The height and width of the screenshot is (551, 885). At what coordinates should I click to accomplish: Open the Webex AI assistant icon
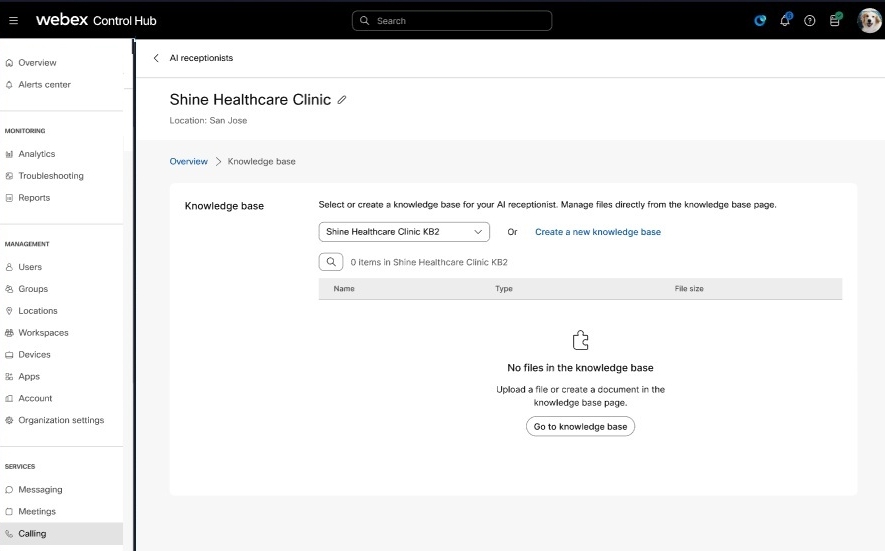760,21
